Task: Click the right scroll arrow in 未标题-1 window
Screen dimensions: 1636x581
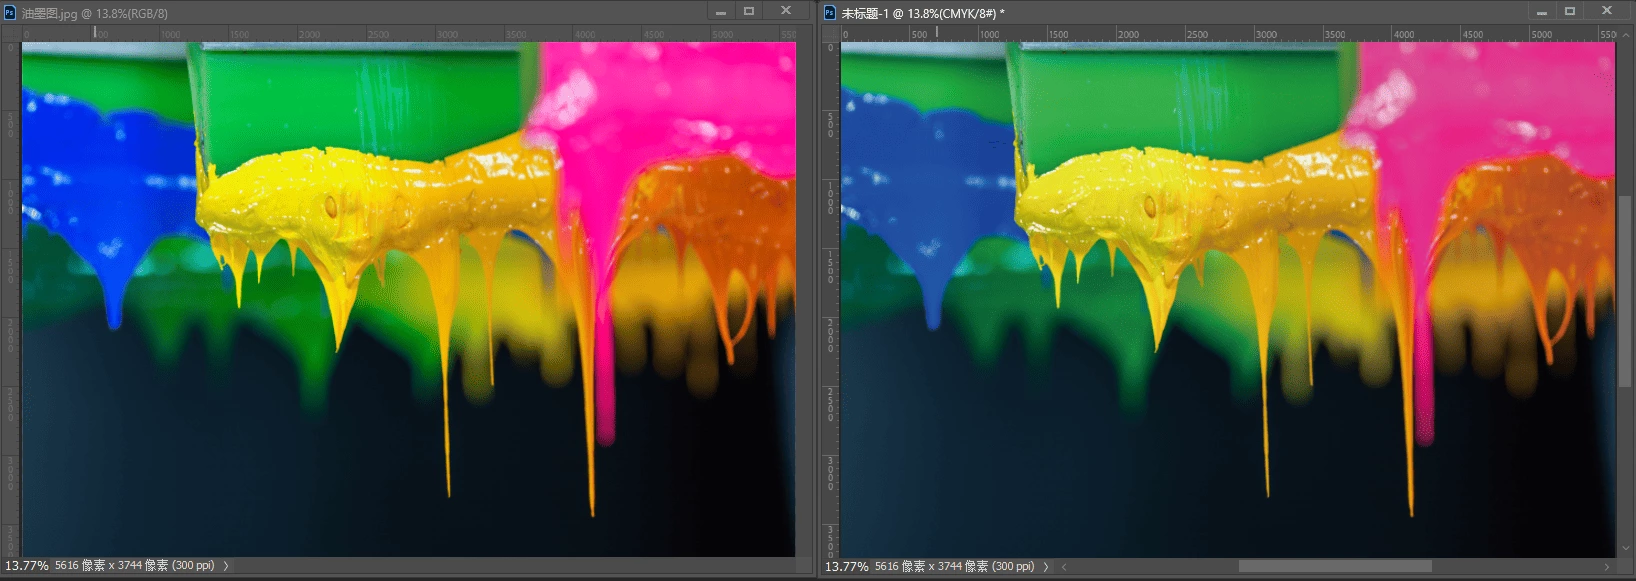Action: (1607, 567)
